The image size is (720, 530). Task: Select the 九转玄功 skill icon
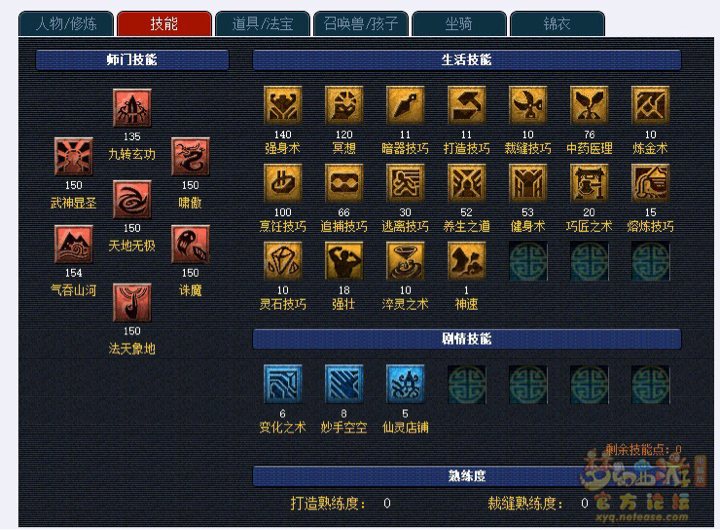(132, 108)
